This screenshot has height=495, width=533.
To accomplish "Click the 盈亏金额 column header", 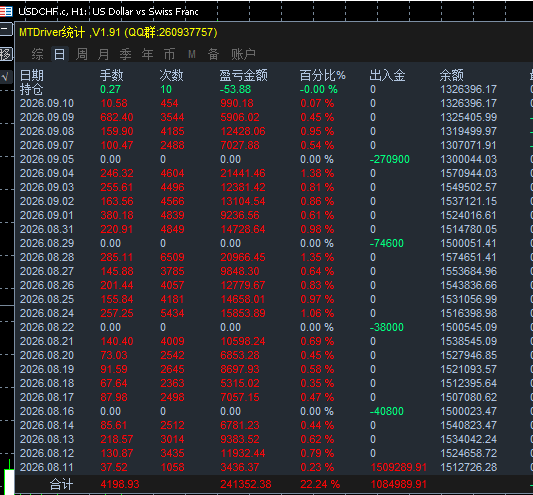I will tap(243, 75).
